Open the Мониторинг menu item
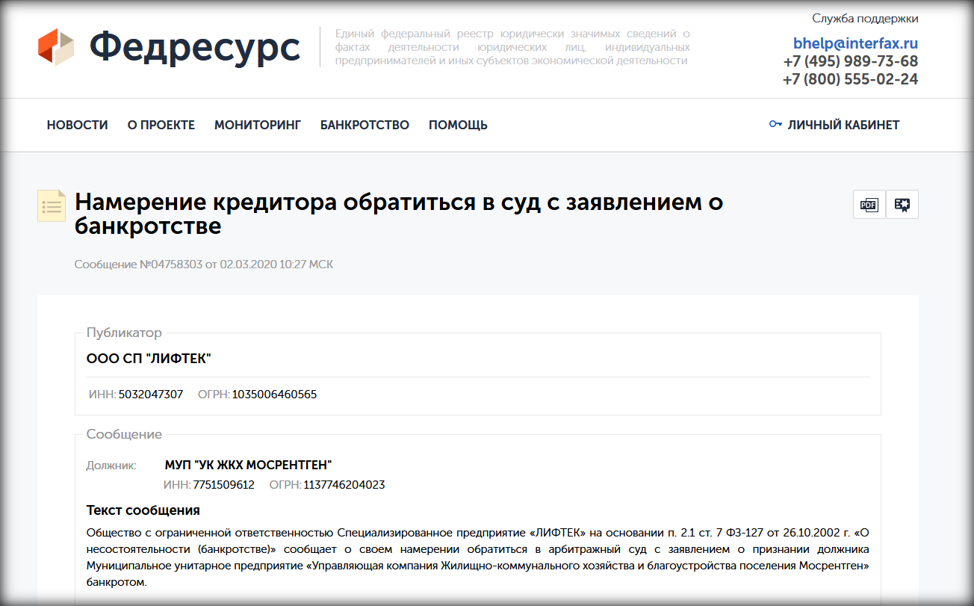Viewport: 974px width, 606px height. pyautogui.click(x=257, y=125)
